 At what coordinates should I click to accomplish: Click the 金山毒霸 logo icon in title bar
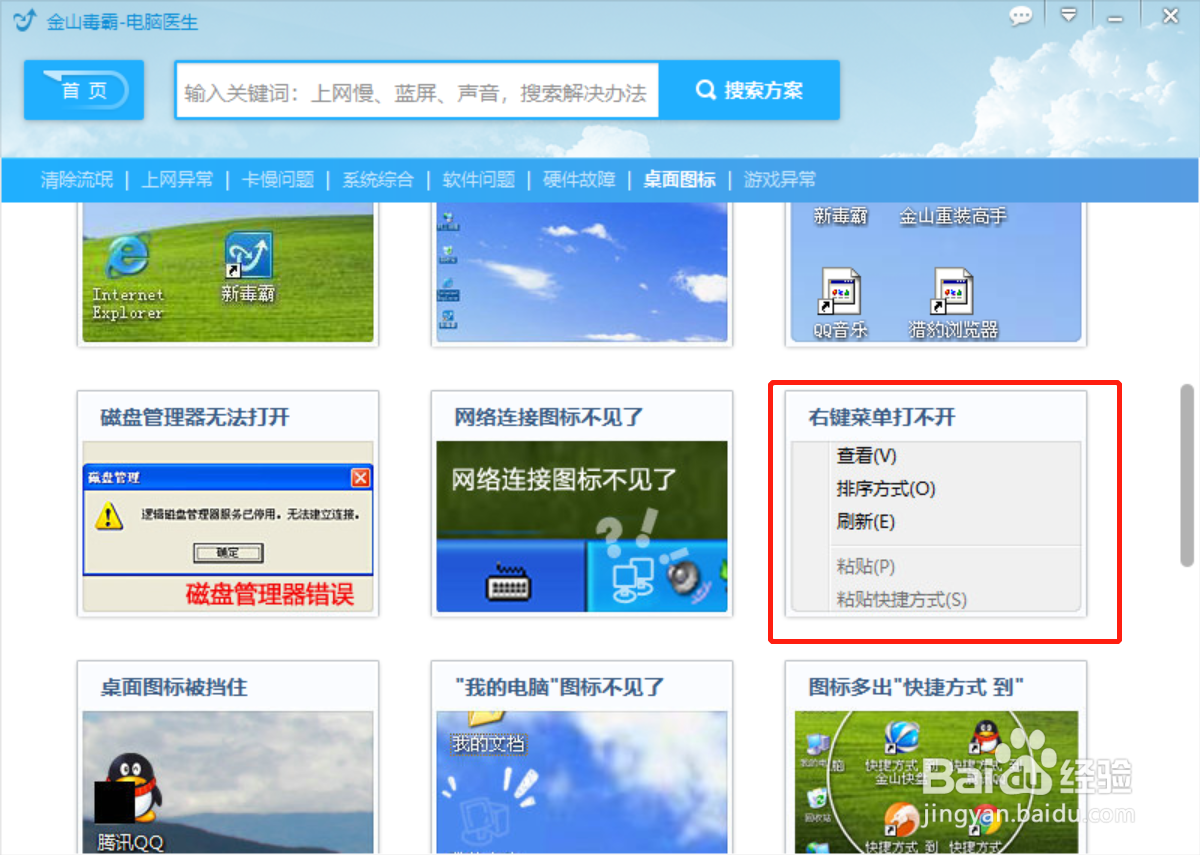24,19
